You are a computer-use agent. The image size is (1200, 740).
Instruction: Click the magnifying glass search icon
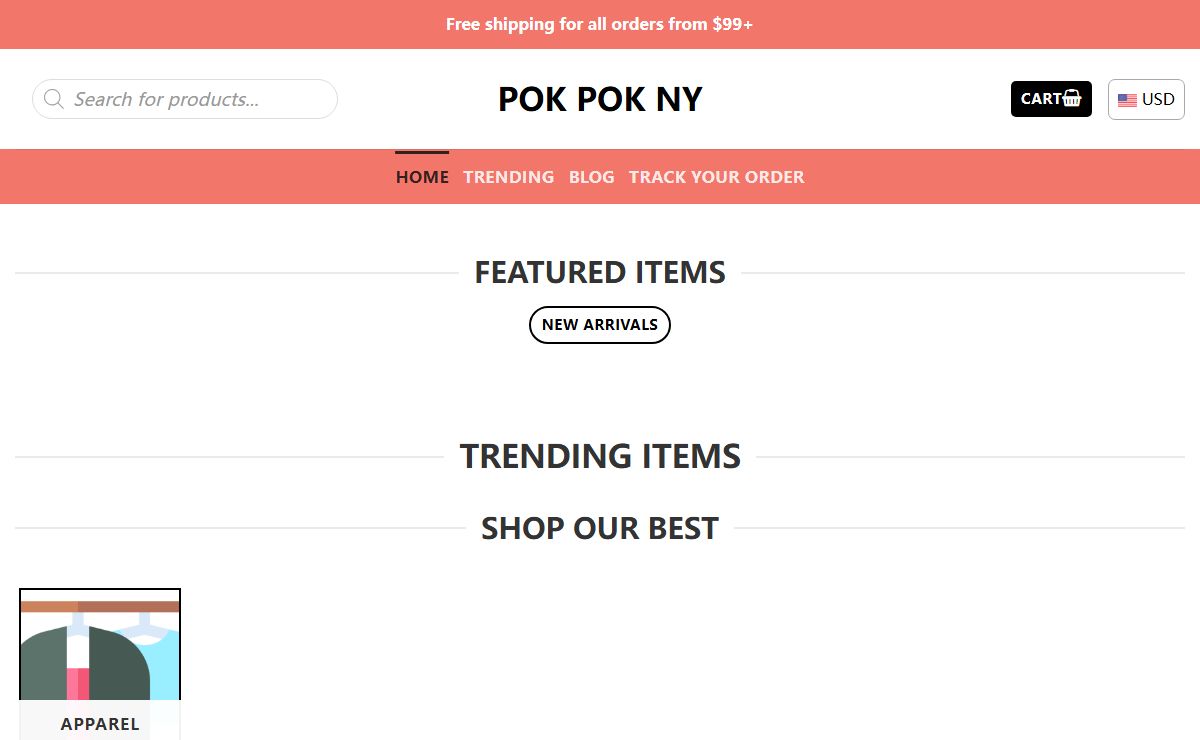click(x=54, y=99)
